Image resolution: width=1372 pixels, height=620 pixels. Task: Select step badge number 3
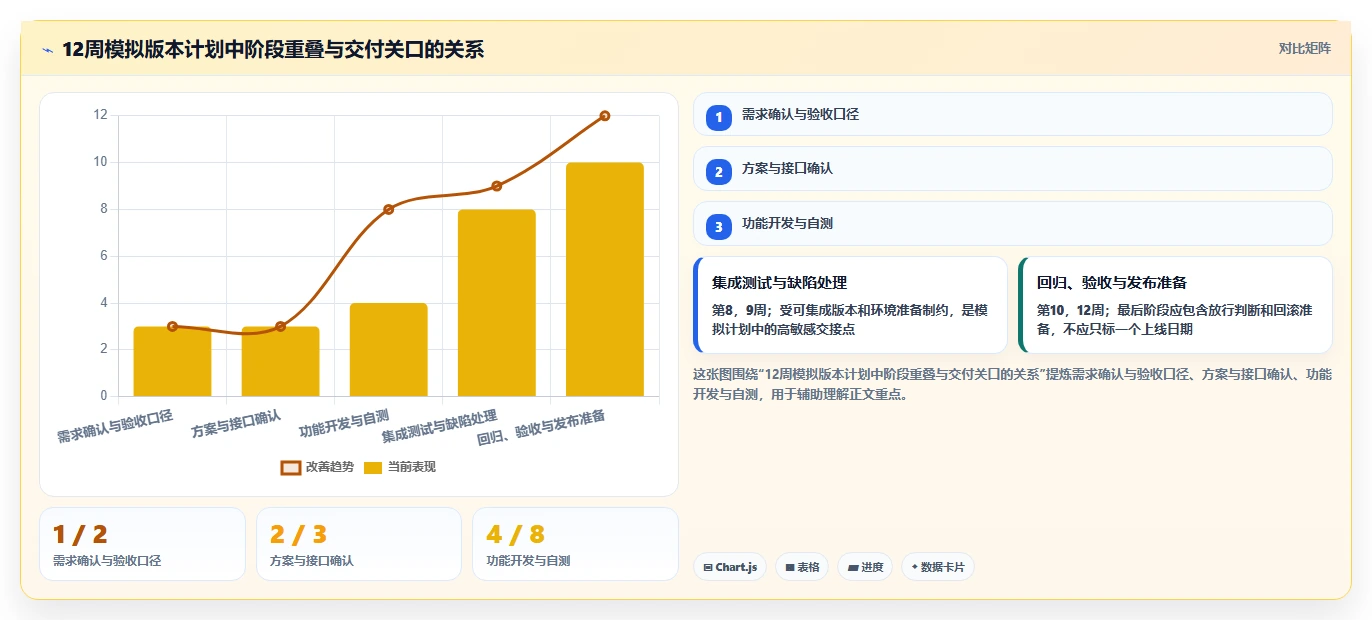[x=718, y=226]
